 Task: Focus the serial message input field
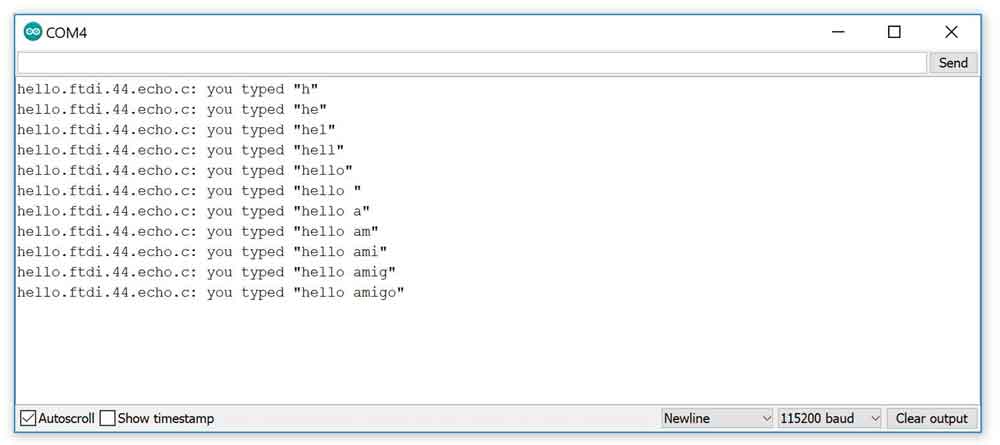pyautogui.click(x=472, y=63)
